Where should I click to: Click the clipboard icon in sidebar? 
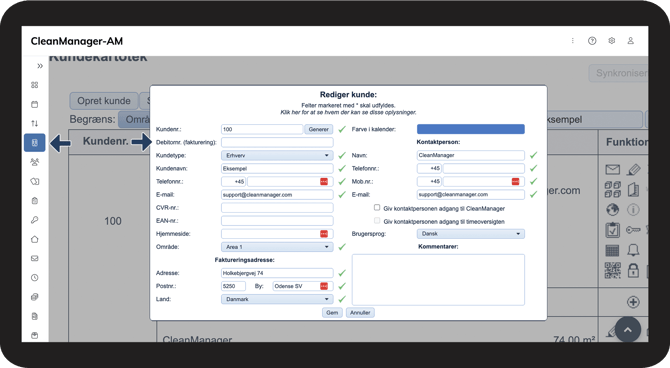35,200
